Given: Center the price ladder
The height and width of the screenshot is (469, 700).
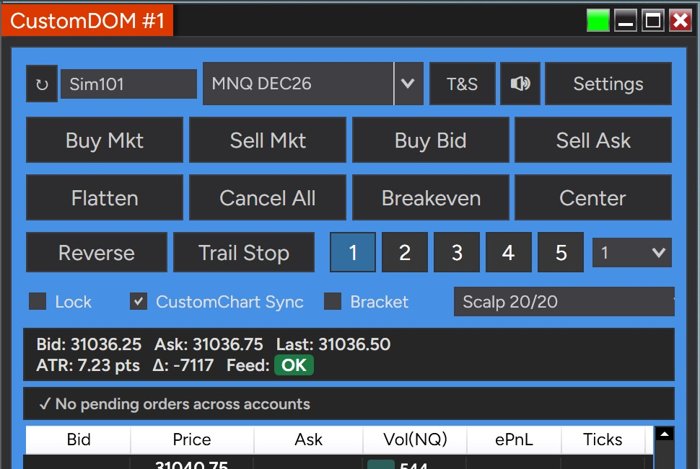Looking at the screenshot, I should point(593,198).
